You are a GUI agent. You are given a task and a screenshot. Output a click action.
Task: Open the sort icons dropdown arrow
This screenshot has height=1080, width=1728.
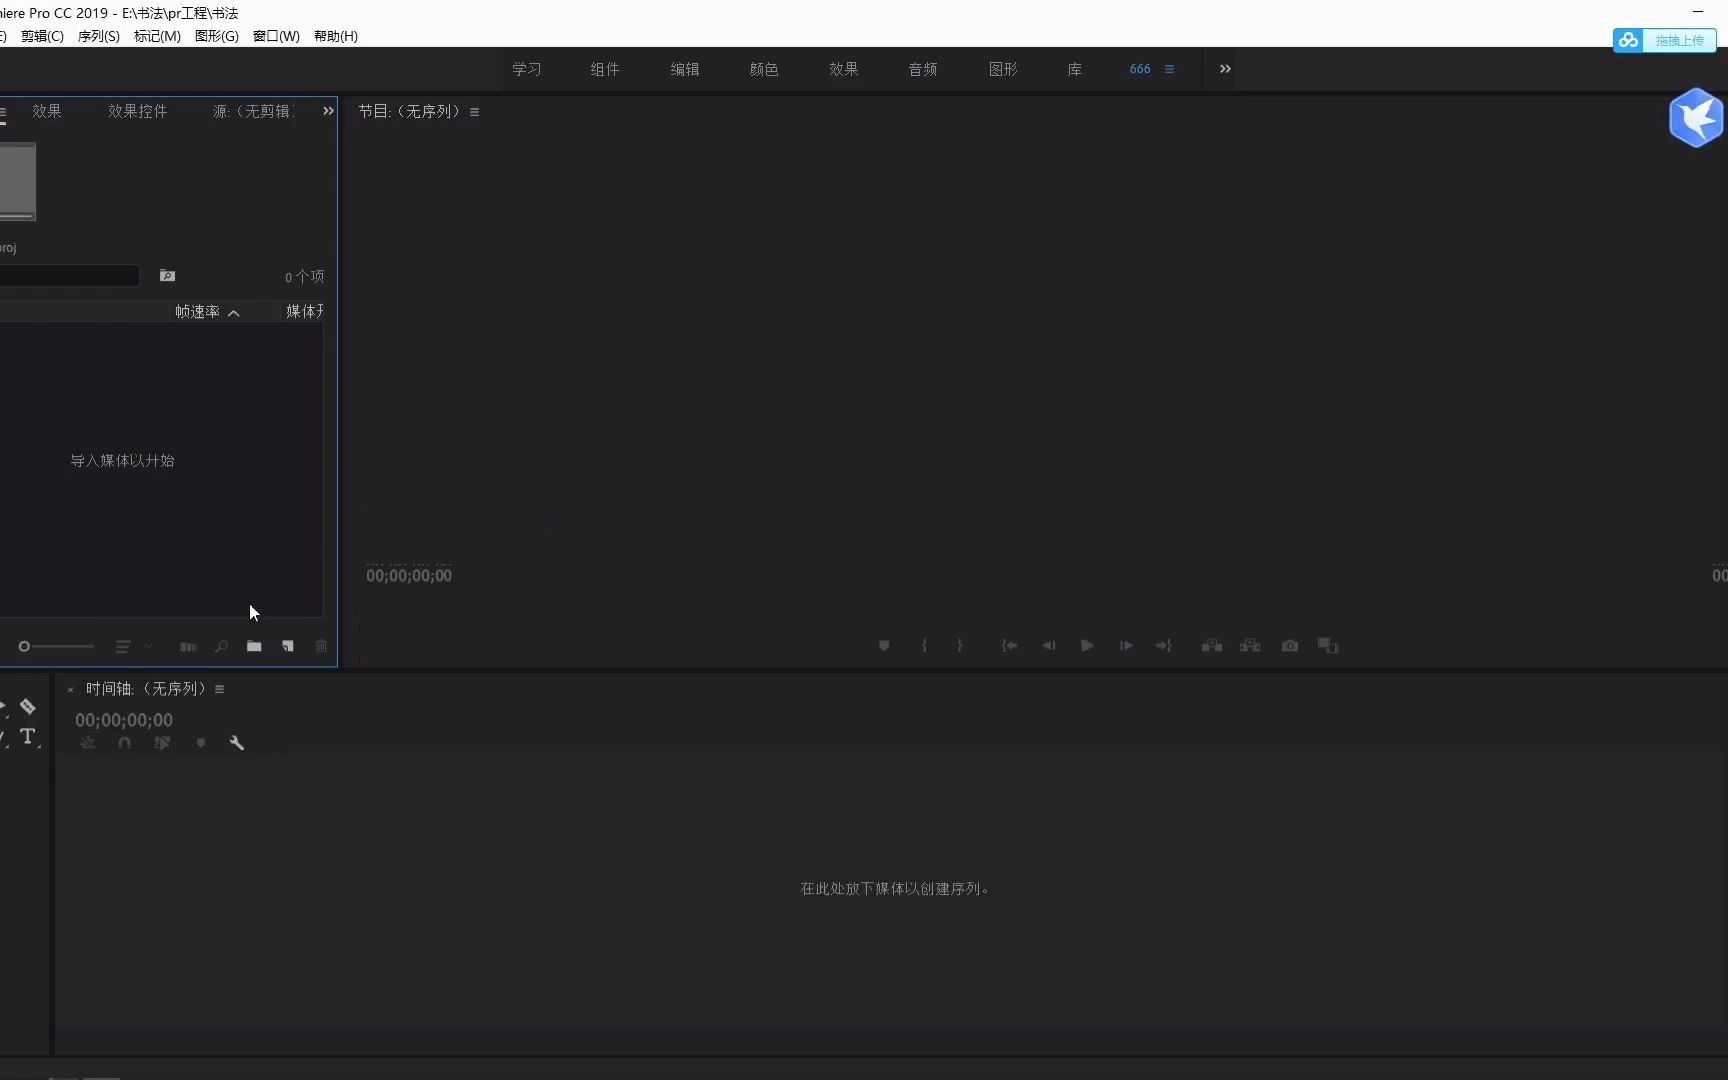pos(148,647)
